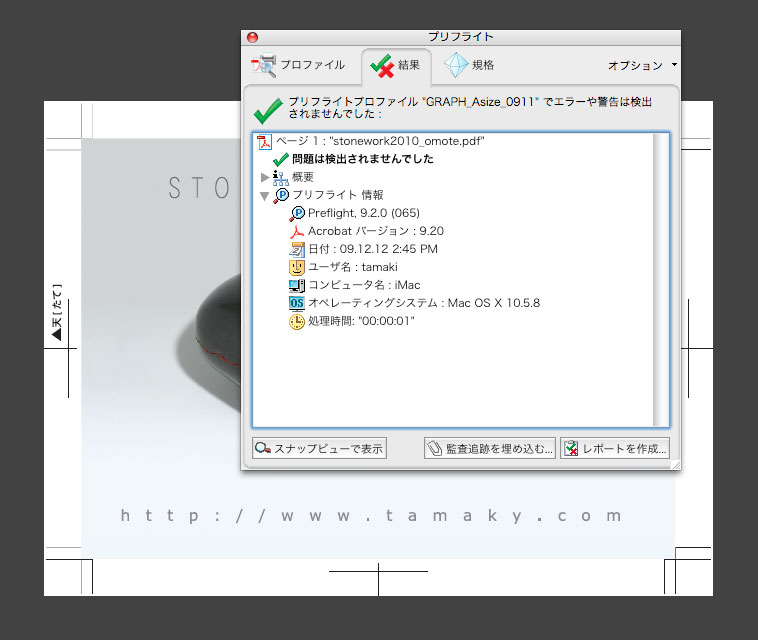The width and height of the screenshot is (758, 640).
Task: Open the オプション dropdown menu
Action: click(642, 66)
